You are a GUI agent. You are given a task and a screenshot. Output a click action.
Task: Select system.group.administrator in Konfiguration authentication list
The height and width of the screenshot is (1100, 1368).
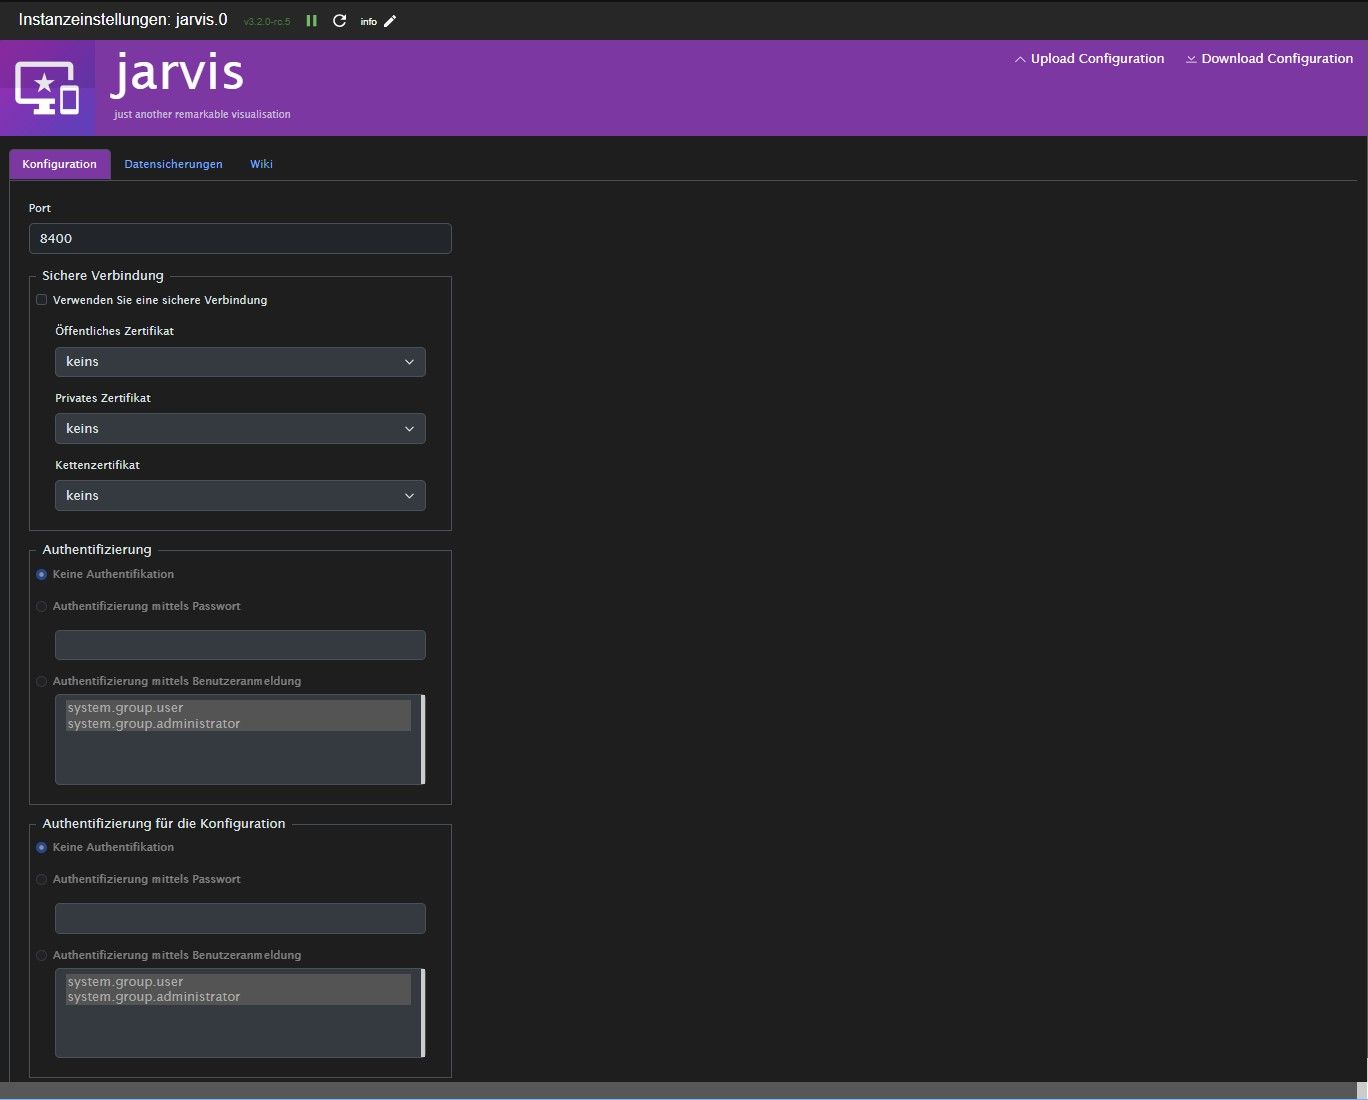(x=238, y=997)
